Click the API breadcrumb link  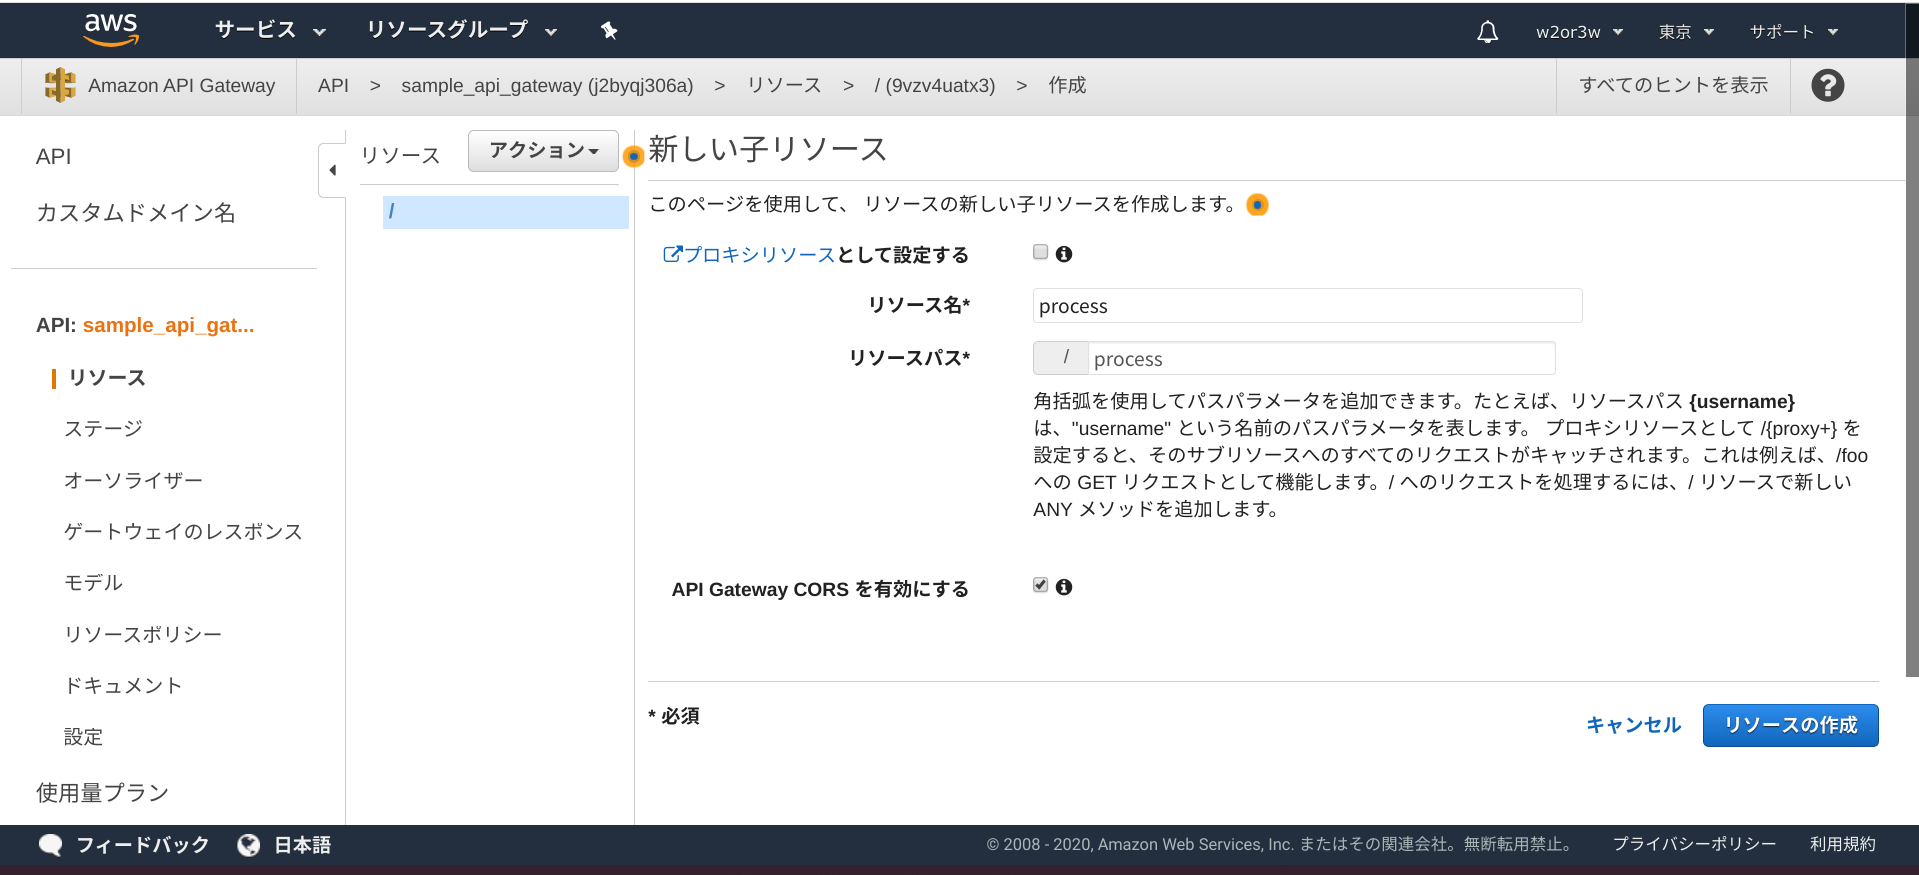(x=333, y=86)
